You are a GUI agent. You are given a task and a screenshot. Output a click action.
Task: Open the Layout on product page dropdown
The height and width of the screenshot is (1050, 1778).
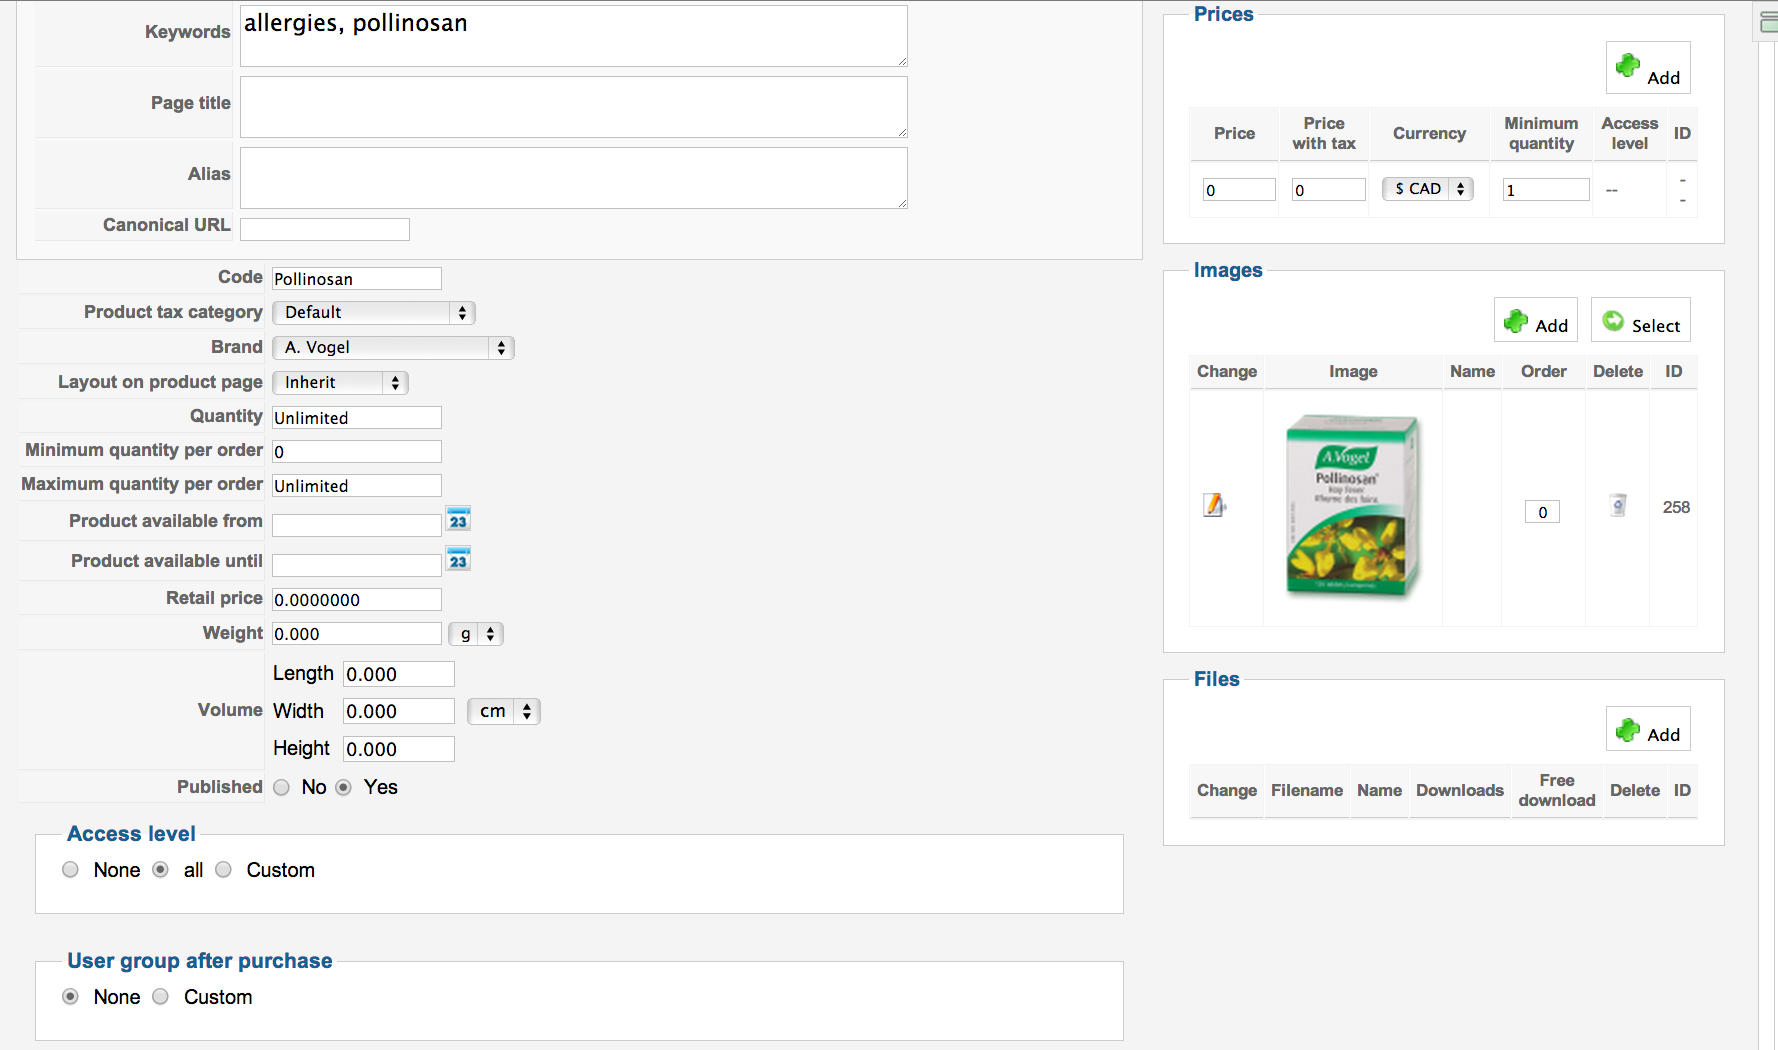tap(340, 383)
